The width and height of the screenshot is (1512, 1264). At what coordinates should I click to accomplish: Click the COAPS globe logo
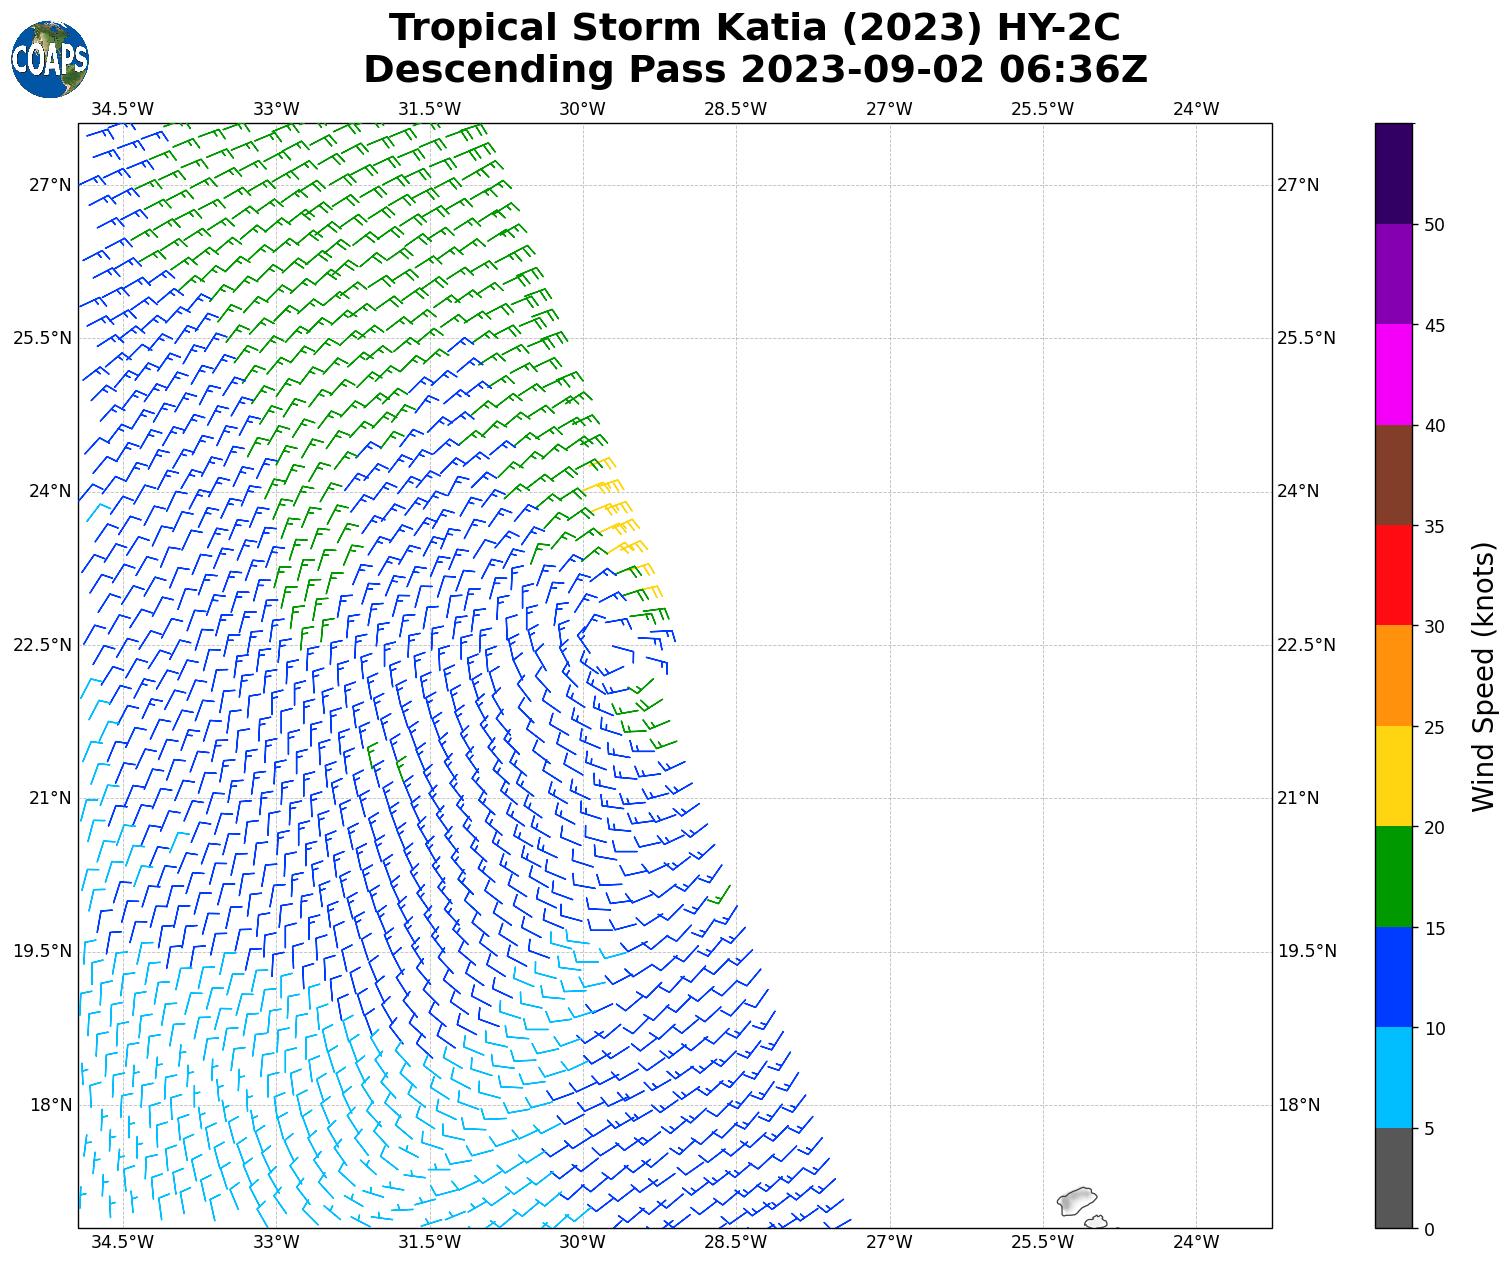tap(49, 59)
